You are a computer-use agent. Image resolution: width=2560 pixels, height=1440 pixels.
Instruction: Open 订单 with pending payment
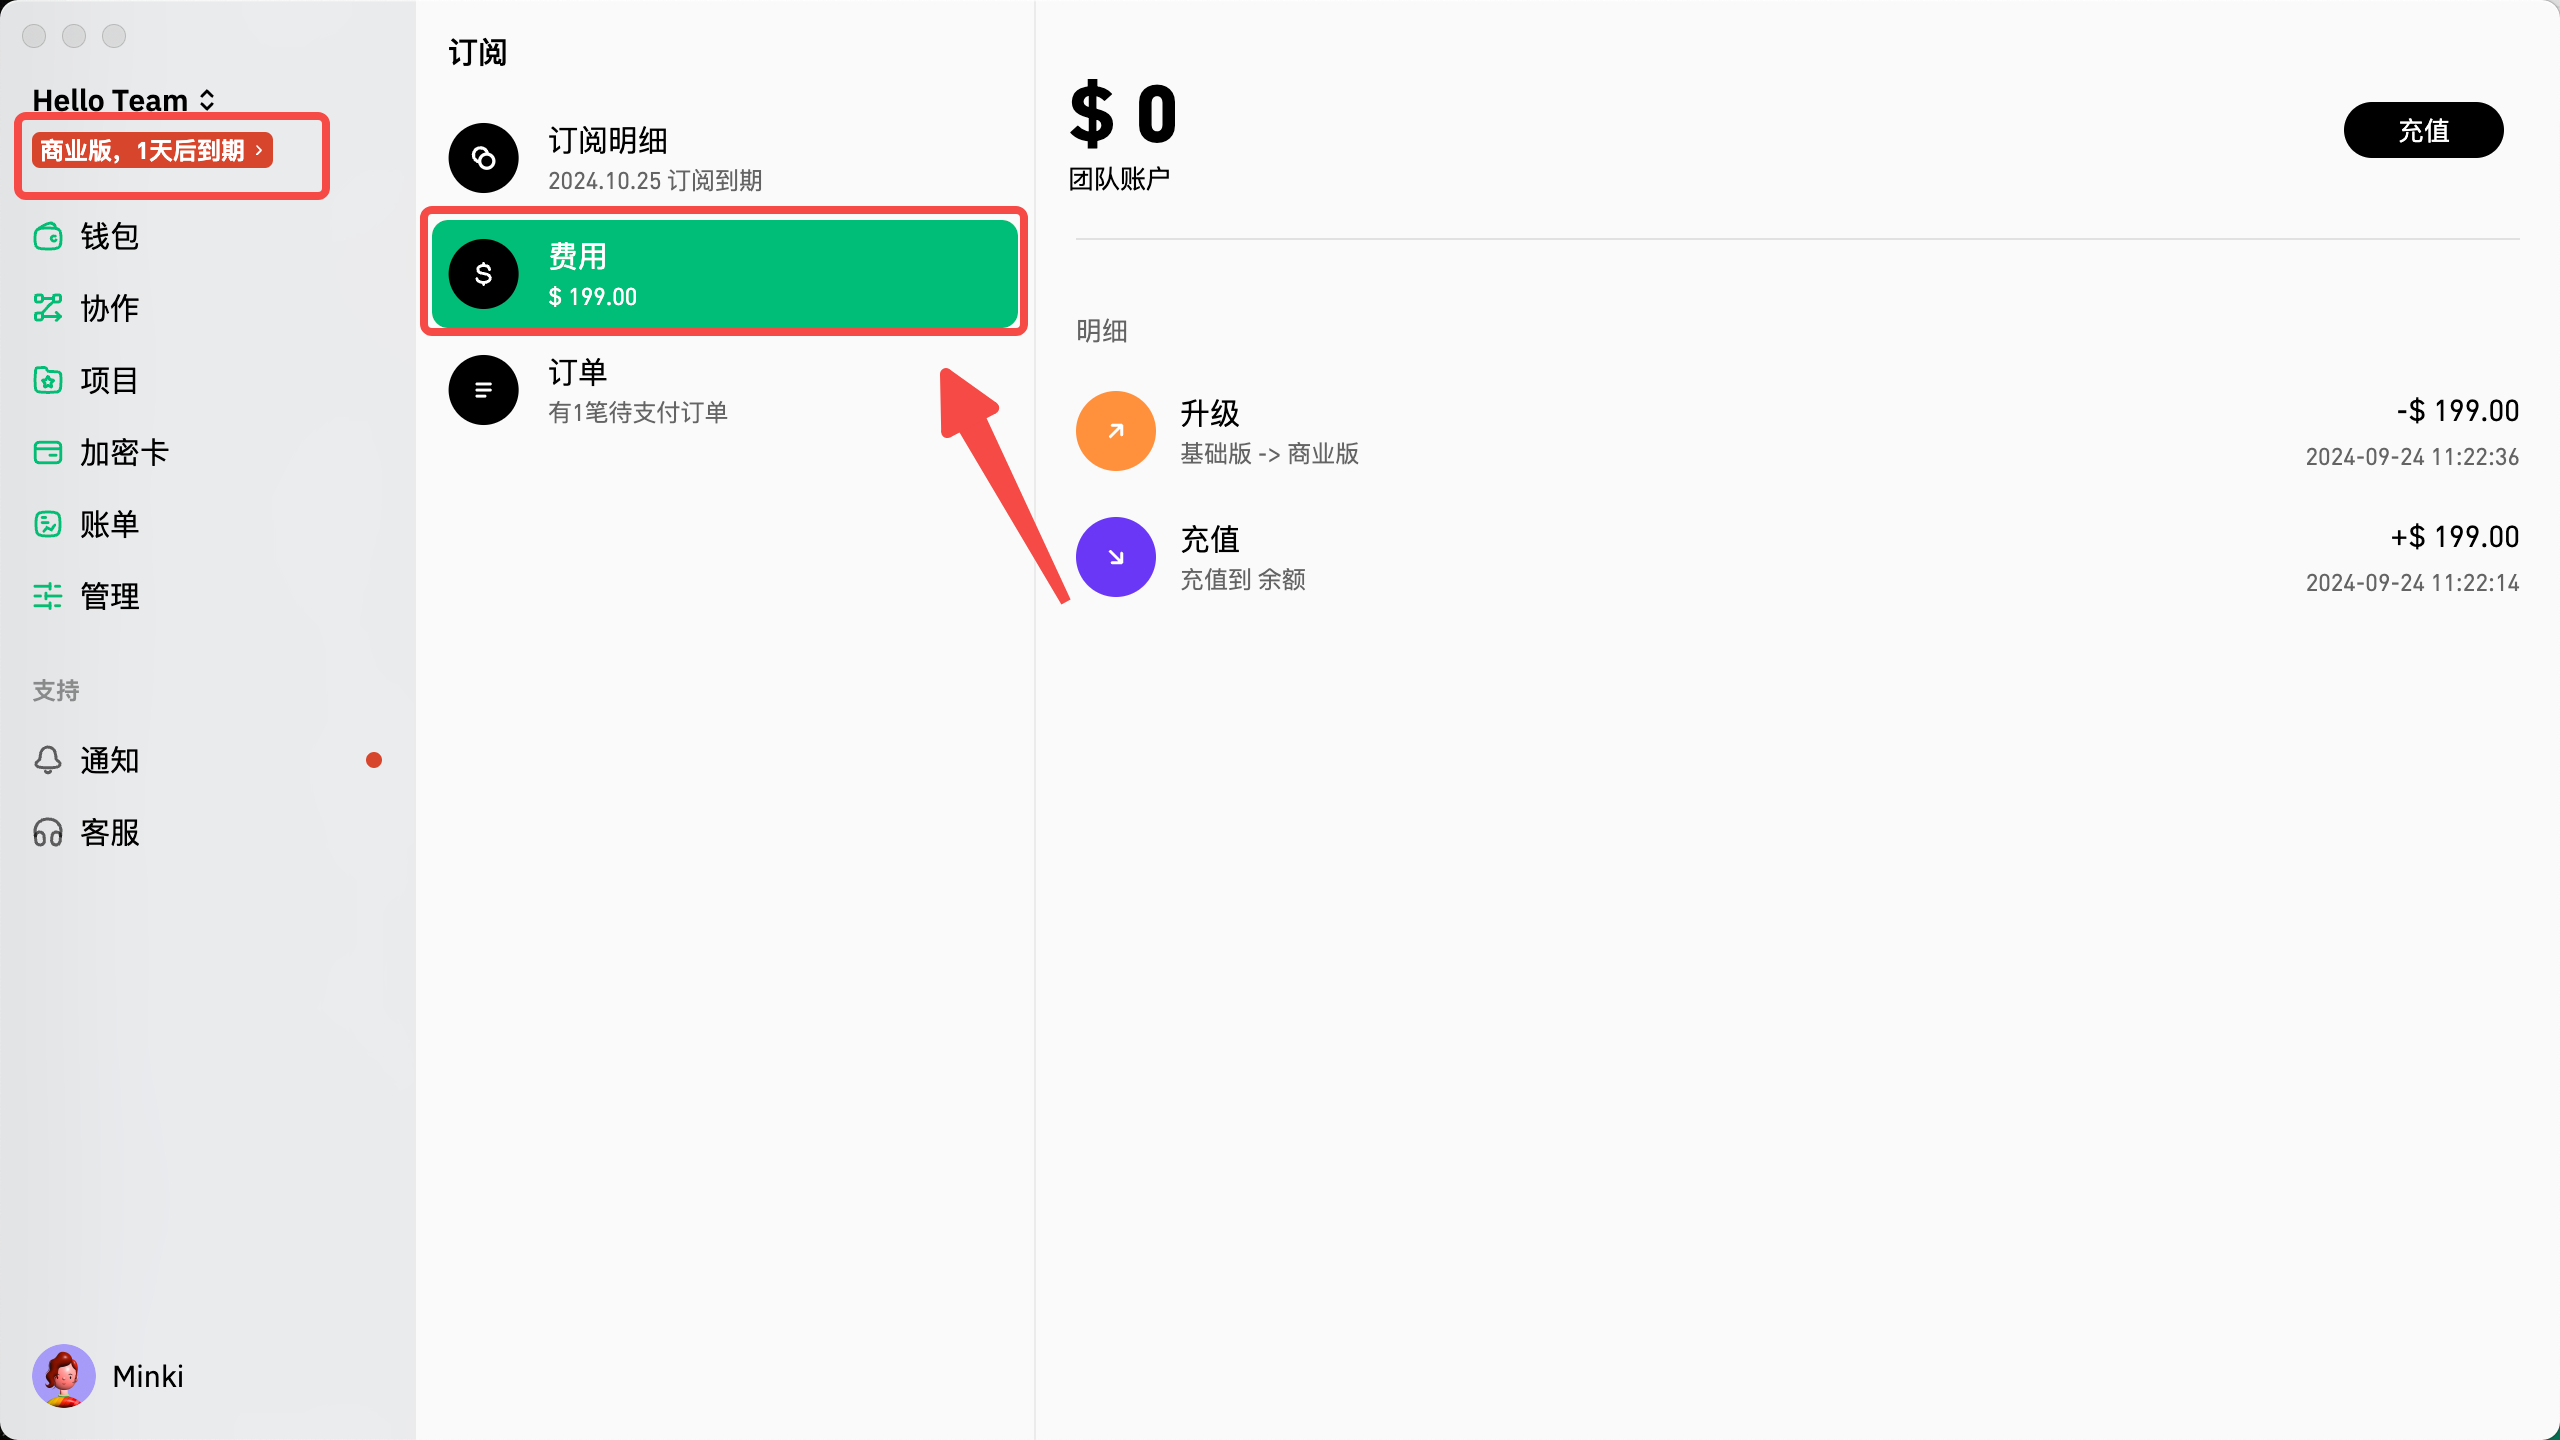pos(638,390)
